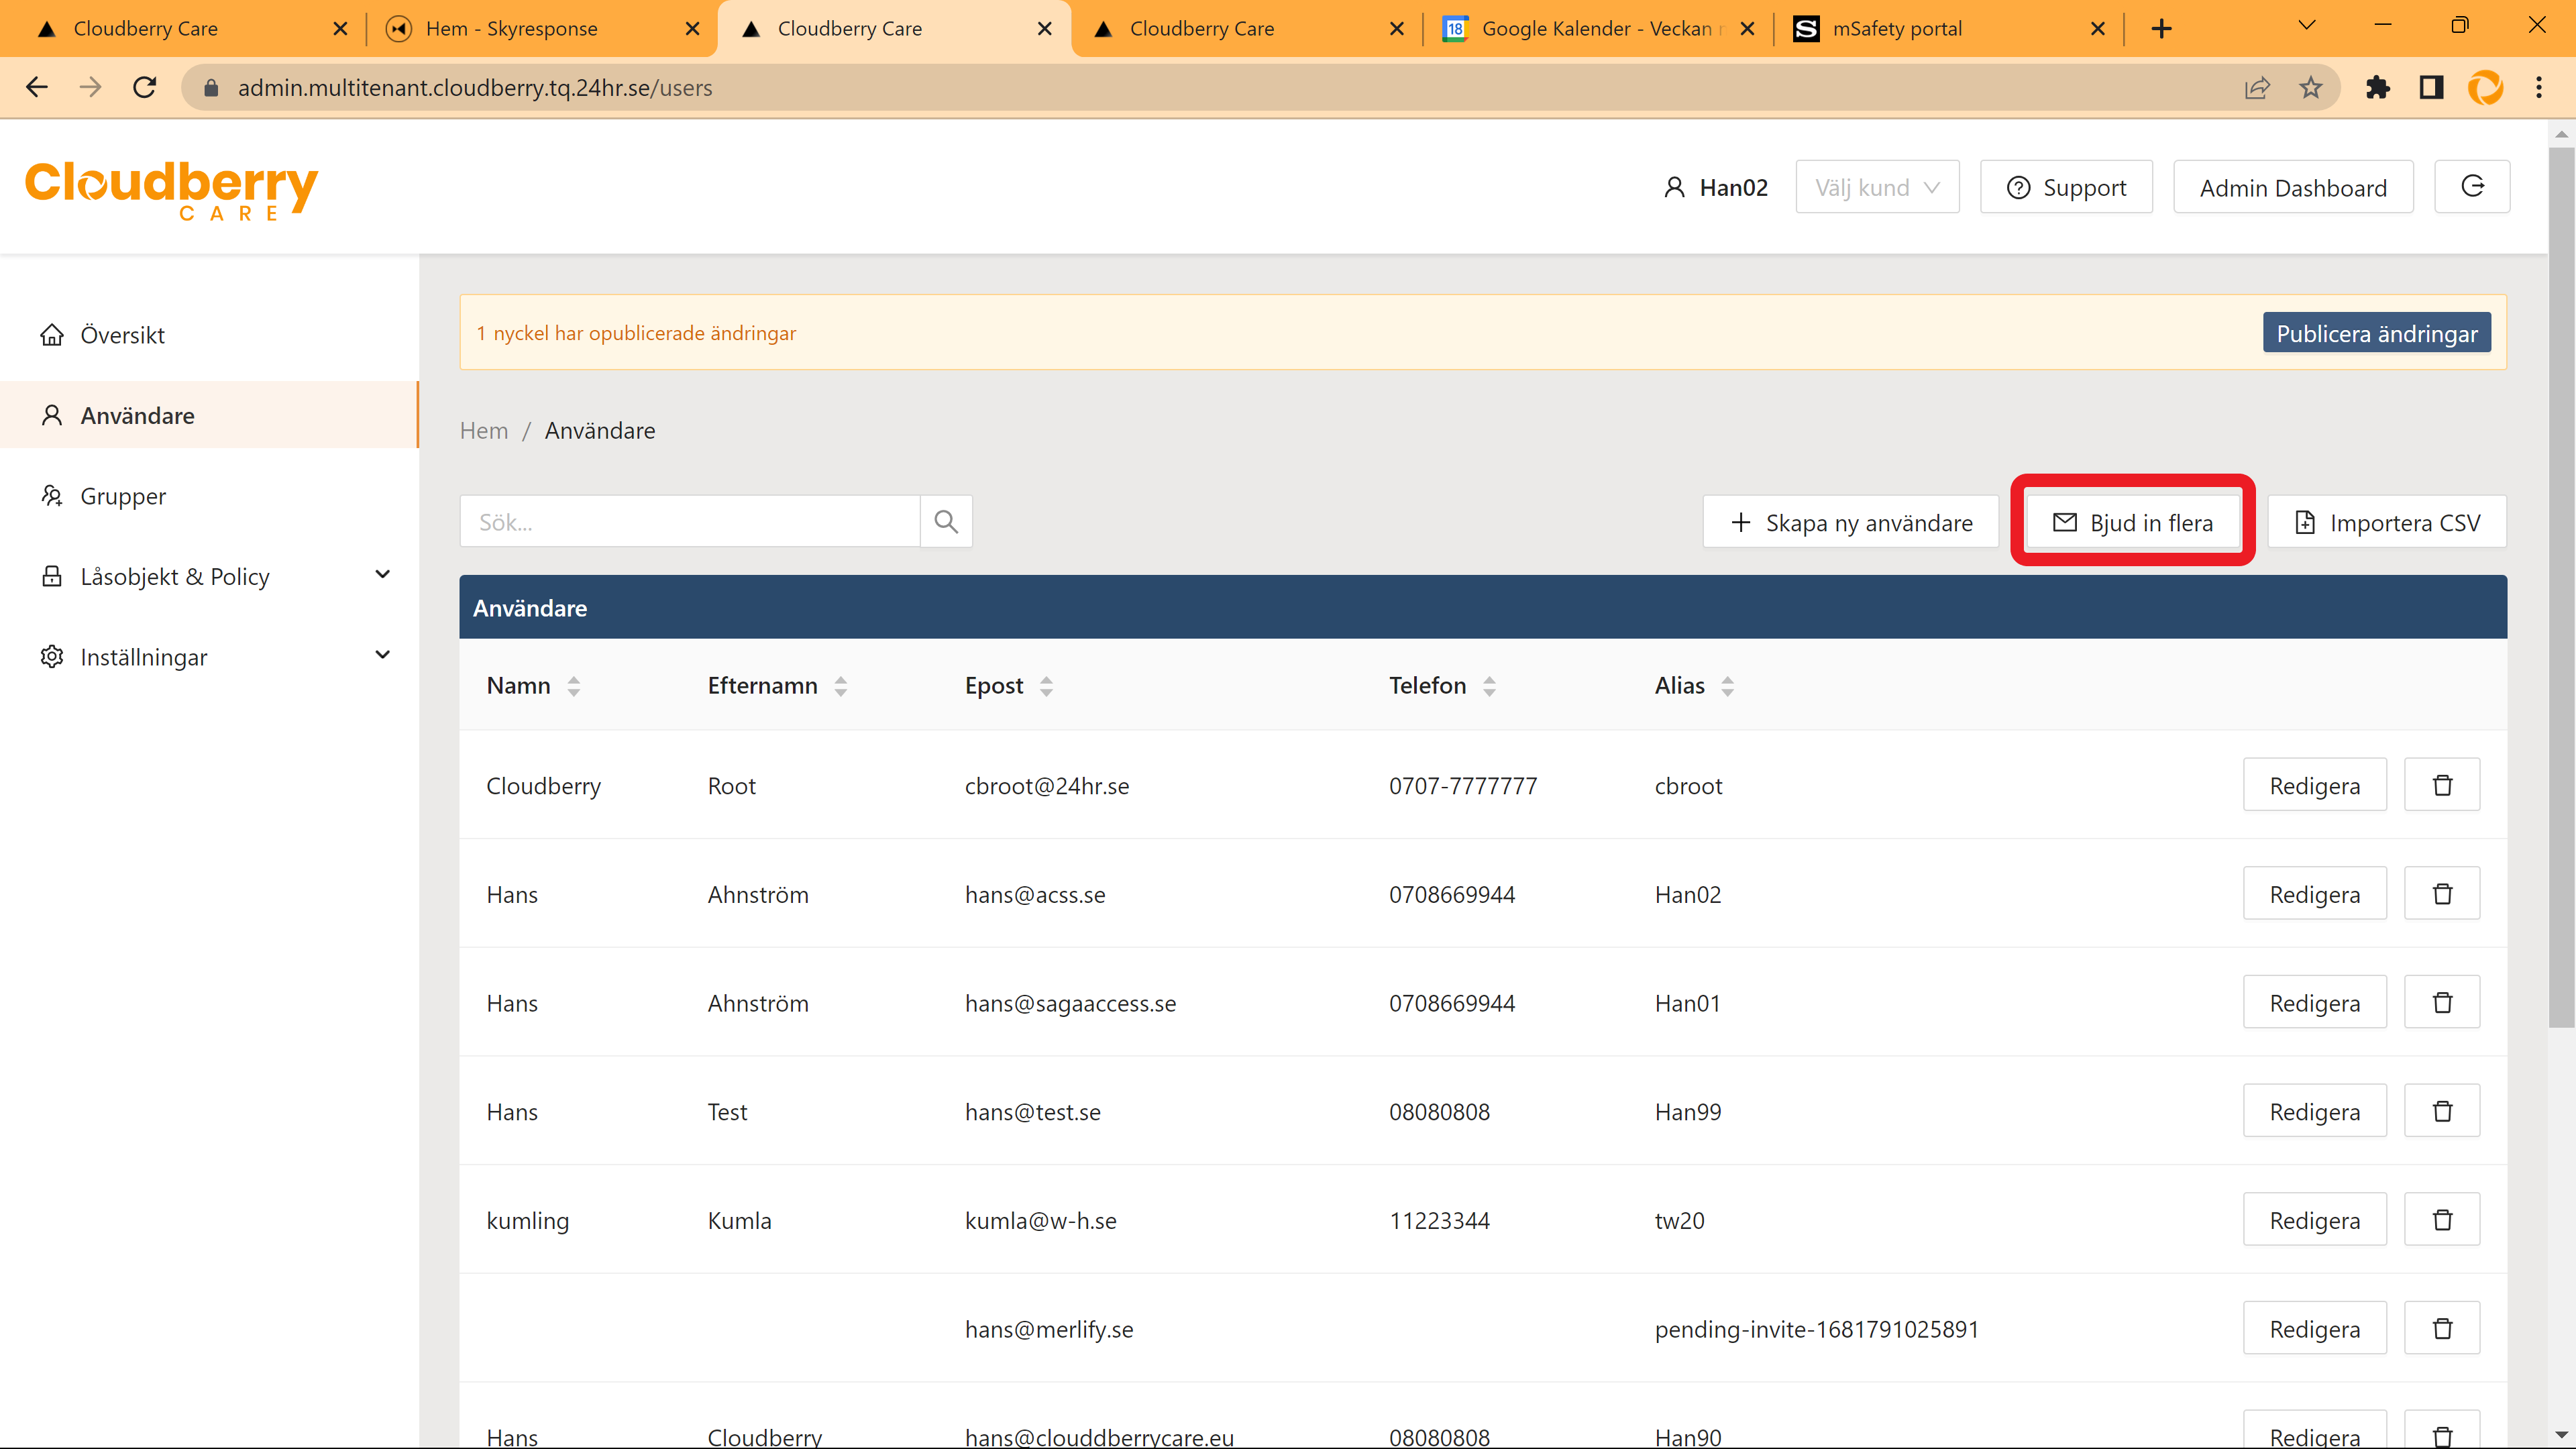The image size is (2576, 1449).
Task: Click the page vertical scrollbar thumb
Action: [2561, 588]
